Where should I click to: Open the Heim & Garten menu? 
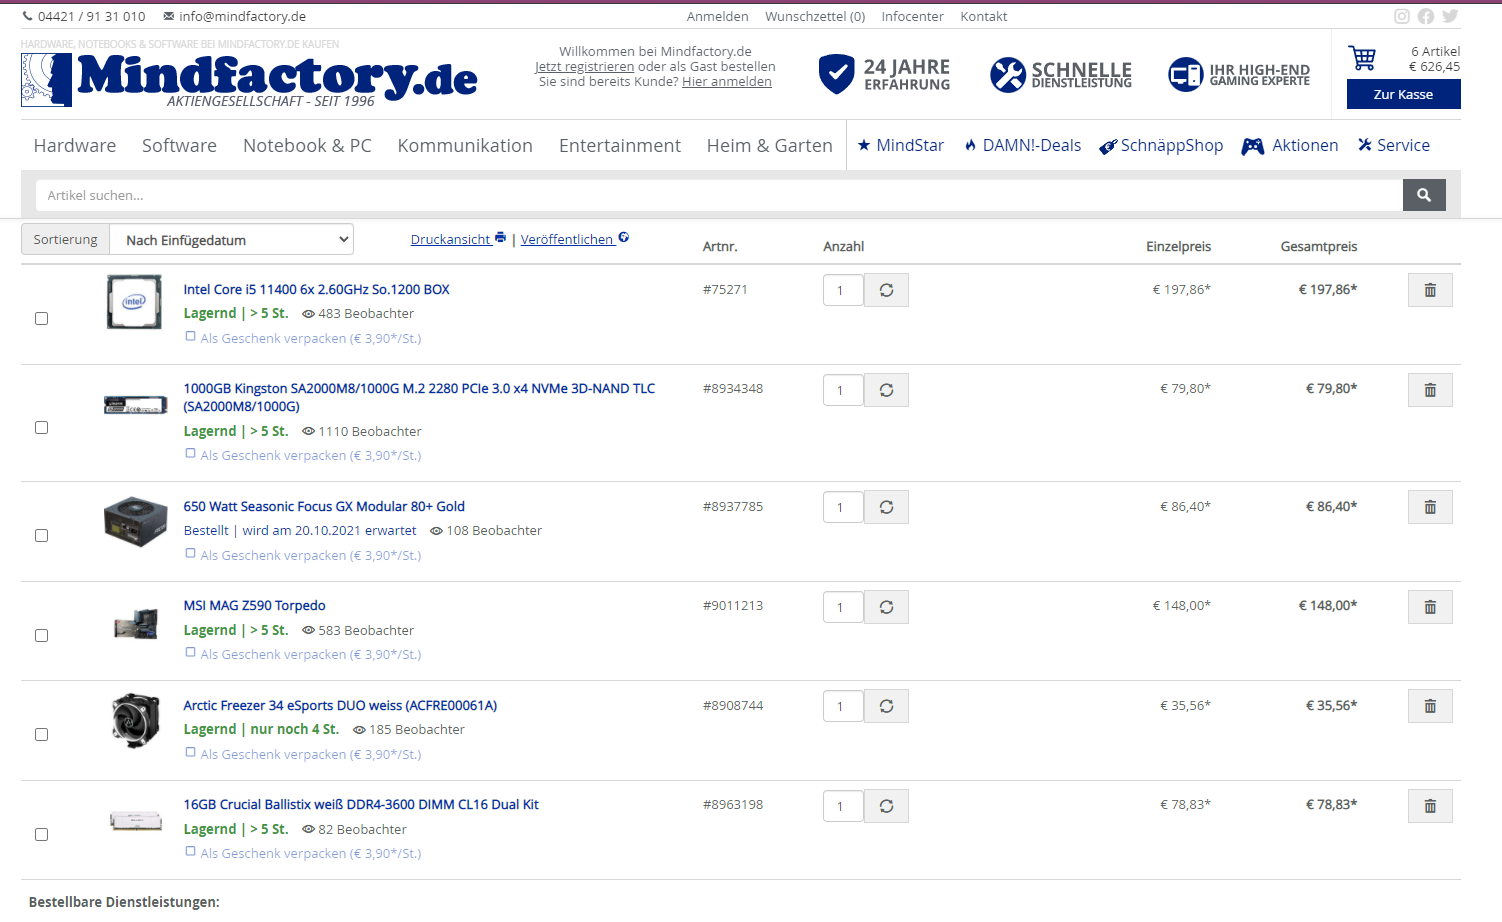769,145
